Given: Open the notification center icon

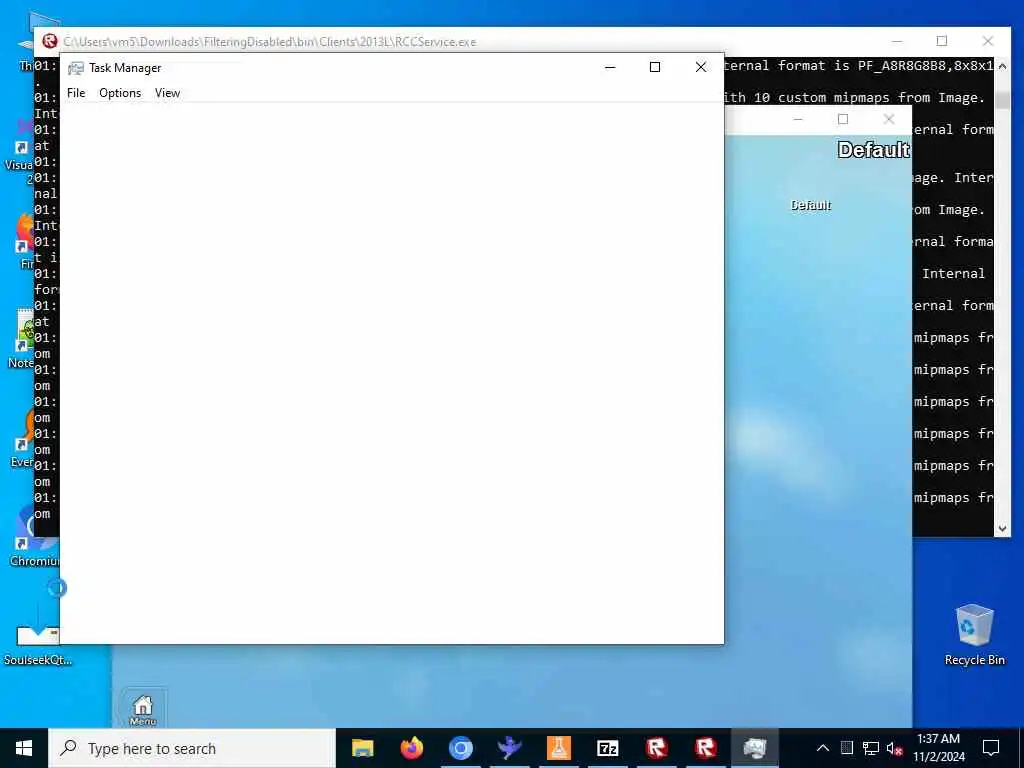Looking at the screenshot, I should pos(991,748).
